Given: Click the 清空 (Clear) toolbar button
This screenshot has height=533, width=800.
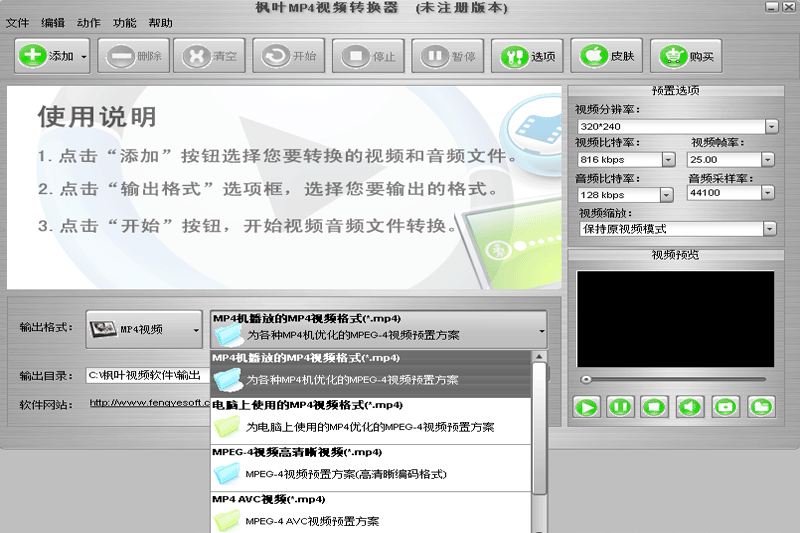Looking at the screenshot, I should [209, 56].
